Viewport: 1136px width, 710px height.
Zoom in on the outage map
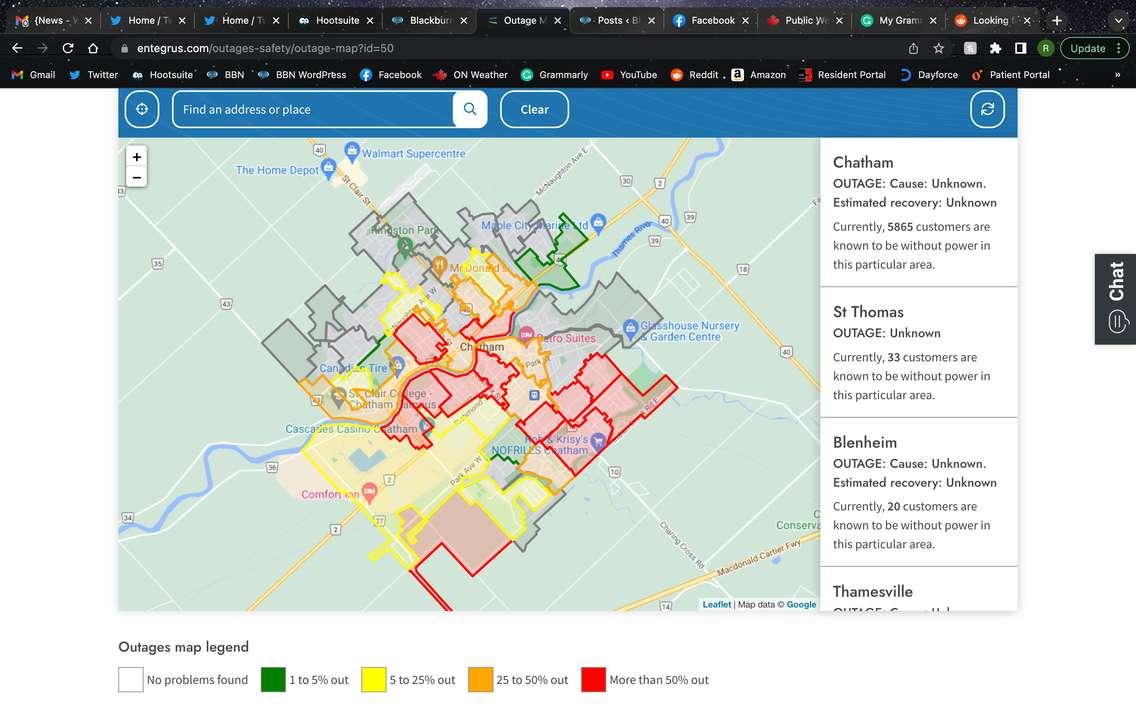click(x=137, y=157)
